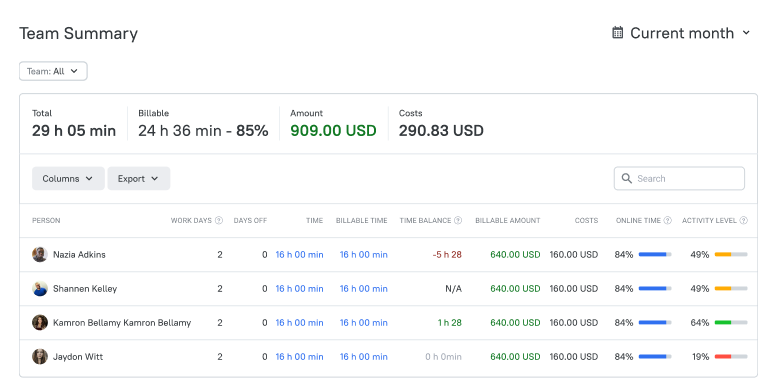Open Jaydon Witt's name

tap(78, 357)
